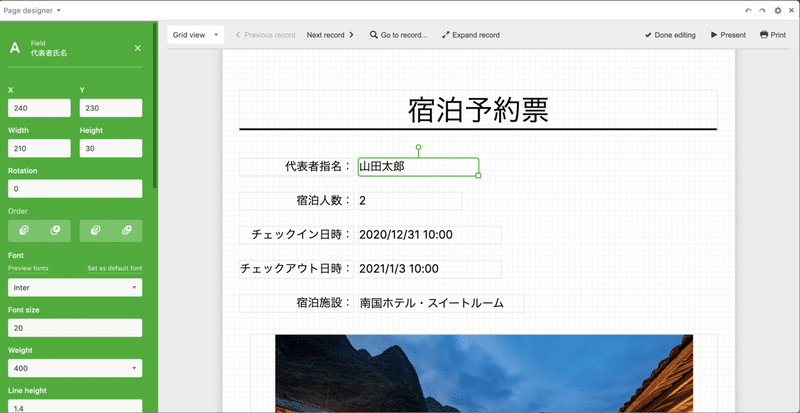The height and width of the screenshot is (413, 800).
Task: Select the チェックイン日時： label
Action: point(296,235)
